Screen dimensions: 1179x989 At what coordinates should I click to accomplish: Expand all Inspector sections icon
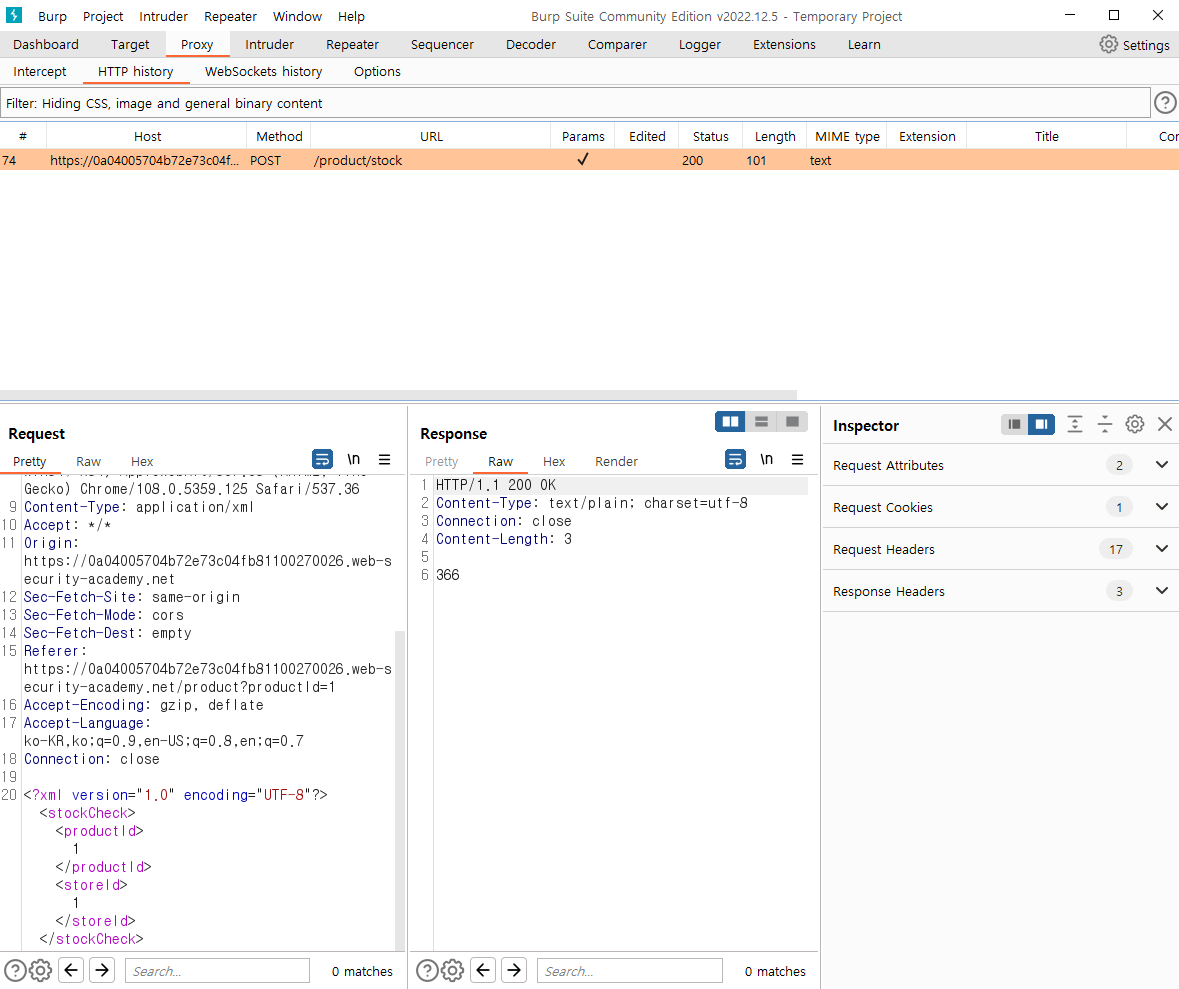click(1074, 424)
